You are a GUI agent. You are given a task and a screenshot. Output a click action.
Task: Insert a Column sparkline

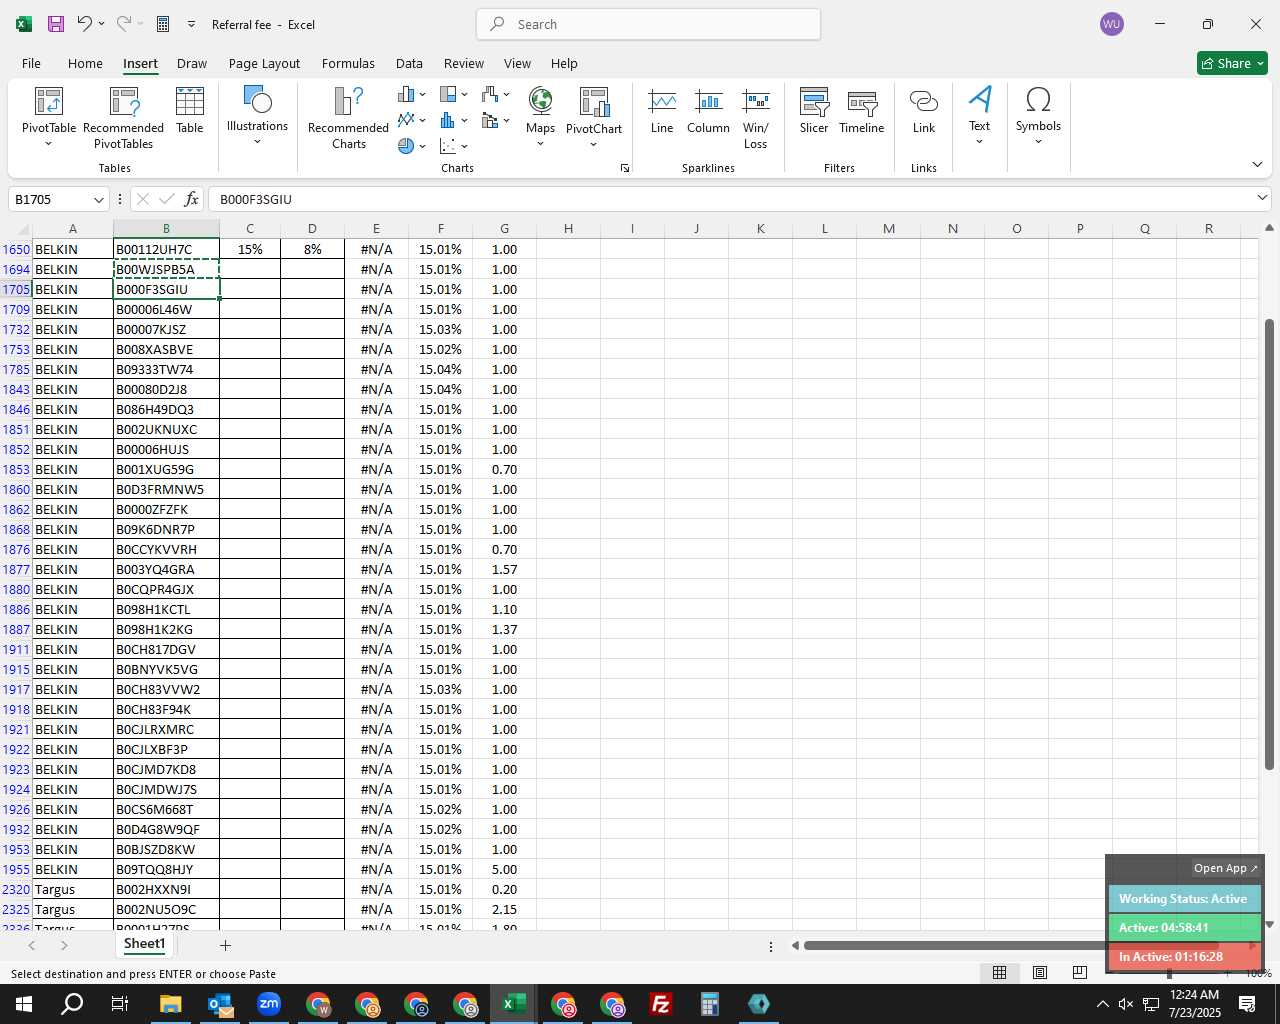[709, 110]
